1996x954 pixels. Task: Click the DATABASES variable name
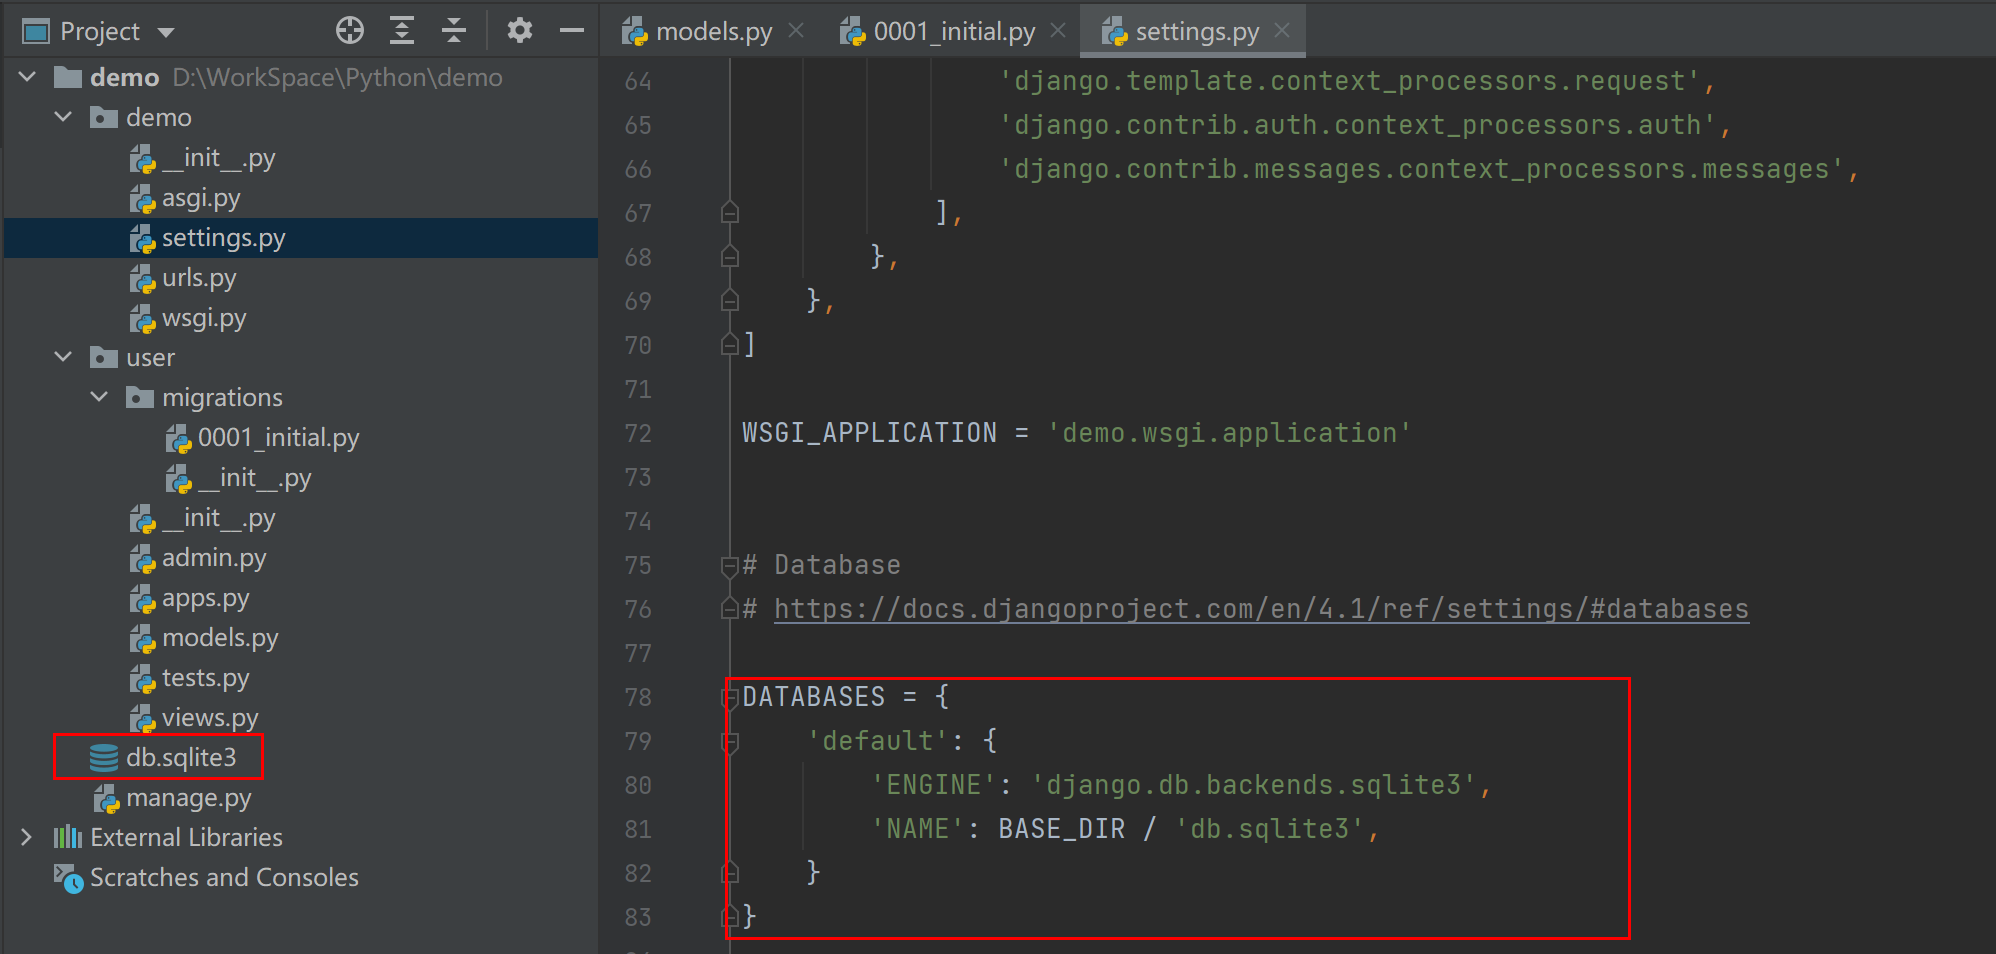coord(813,697)
